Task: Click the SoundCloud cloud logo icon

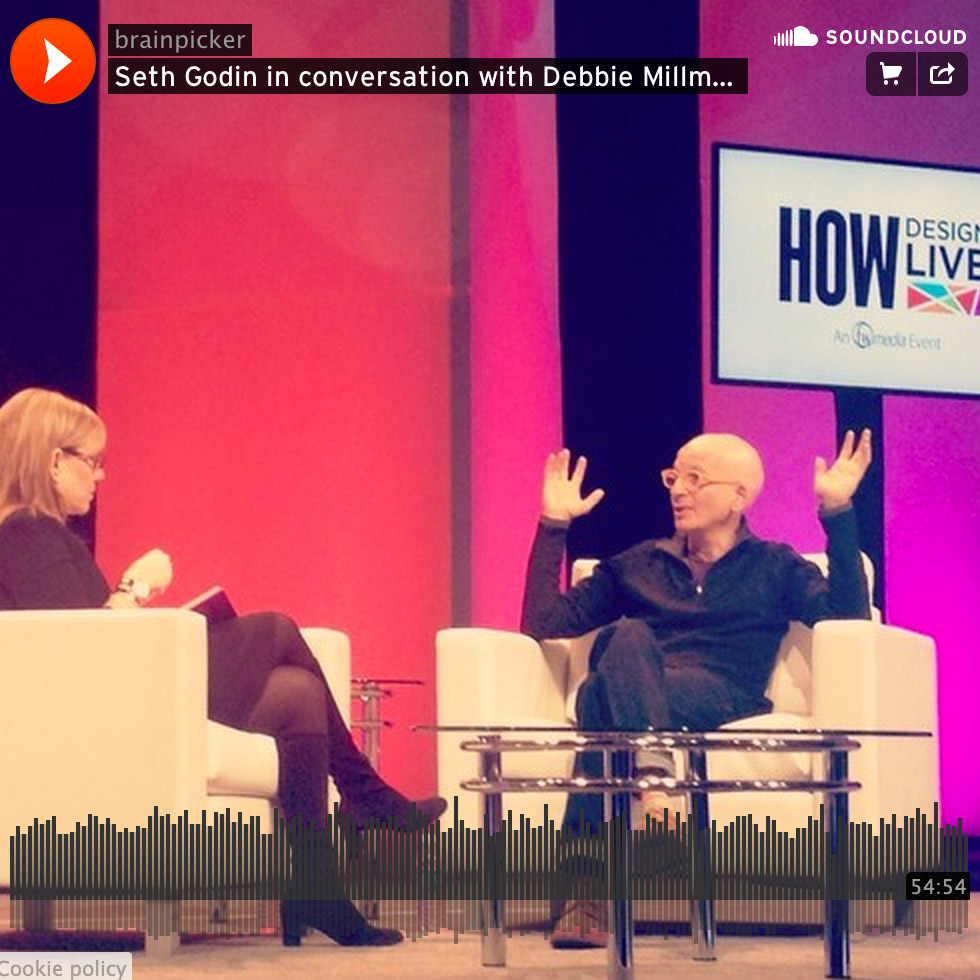Action: click(796, 38)
